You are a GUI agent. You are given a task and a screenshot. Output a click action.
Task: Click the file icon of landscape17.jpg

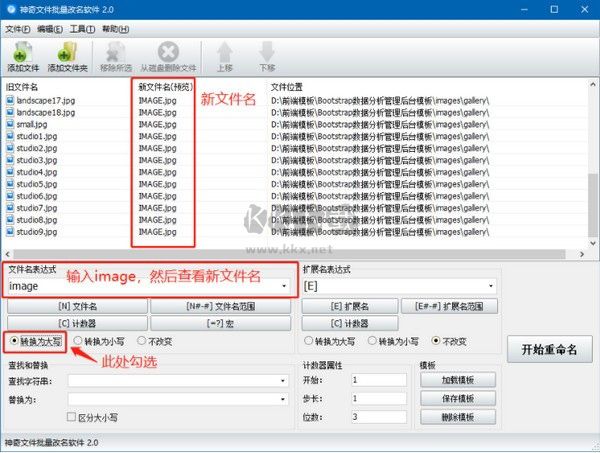click(10, 100)
